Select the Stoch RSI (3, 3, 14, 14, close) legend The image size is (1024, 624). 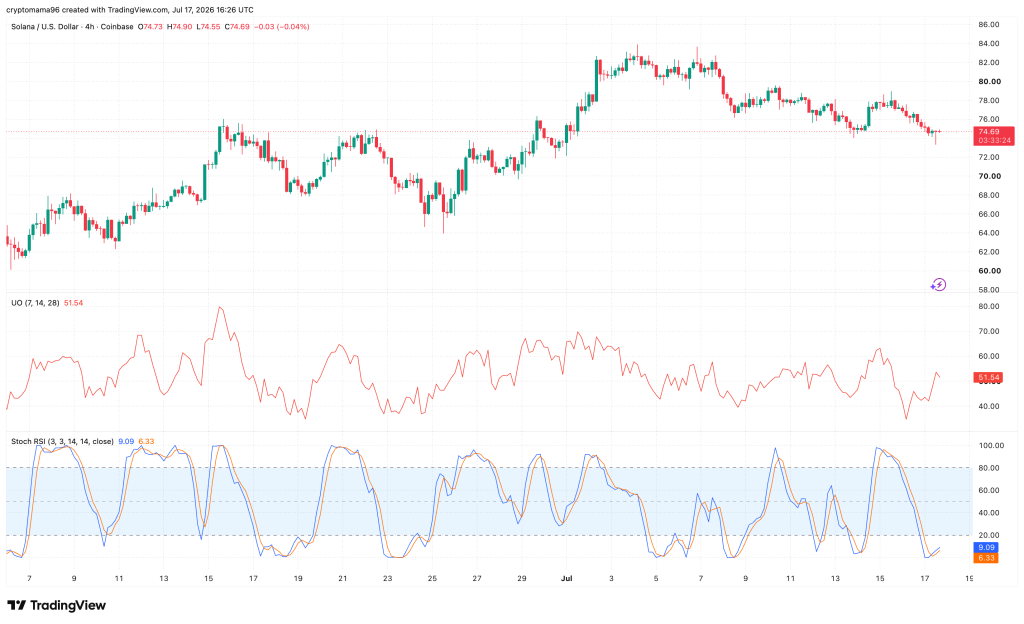[x=62, y=441]
